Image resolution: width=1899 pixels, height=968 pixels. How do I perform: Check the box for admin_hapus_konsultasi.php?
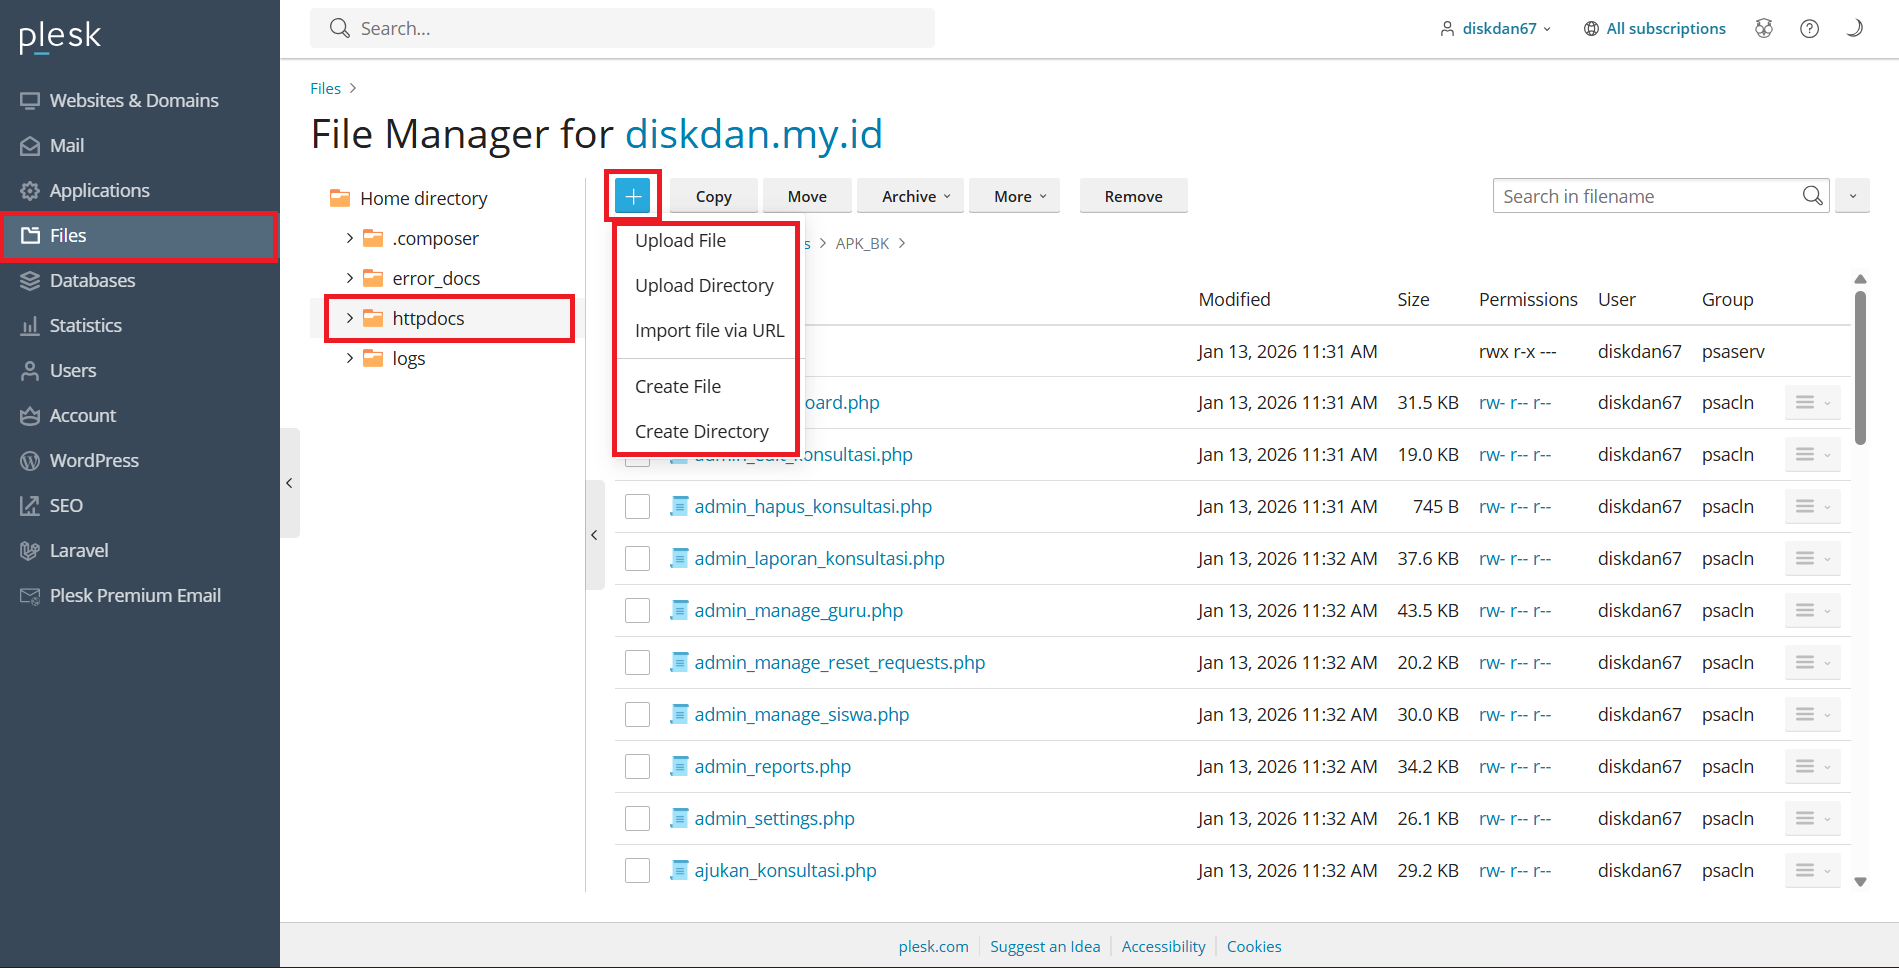point(637,507)
